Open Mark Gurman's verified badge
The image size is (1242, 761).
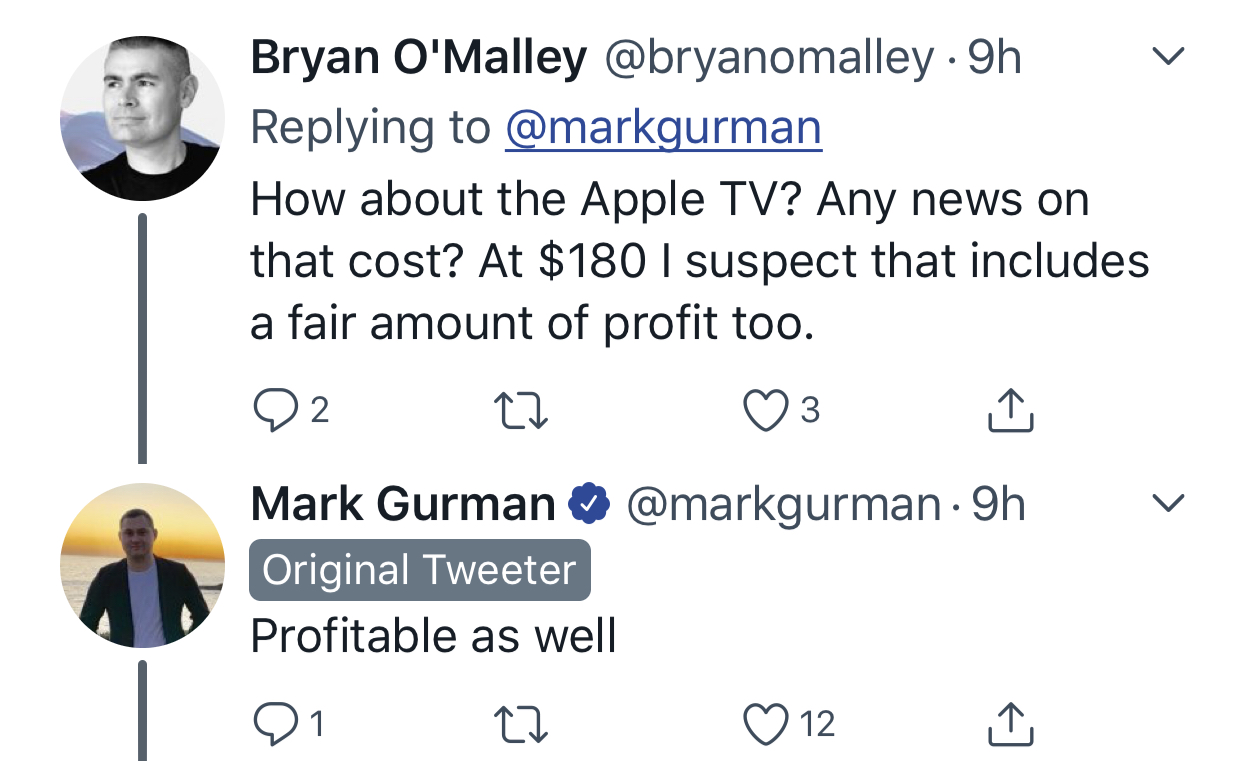589,505
